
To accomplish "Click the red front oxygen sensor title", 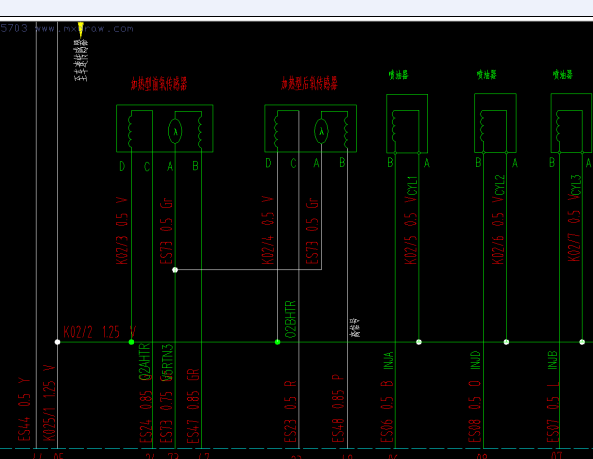I will (x=159, y=84).
